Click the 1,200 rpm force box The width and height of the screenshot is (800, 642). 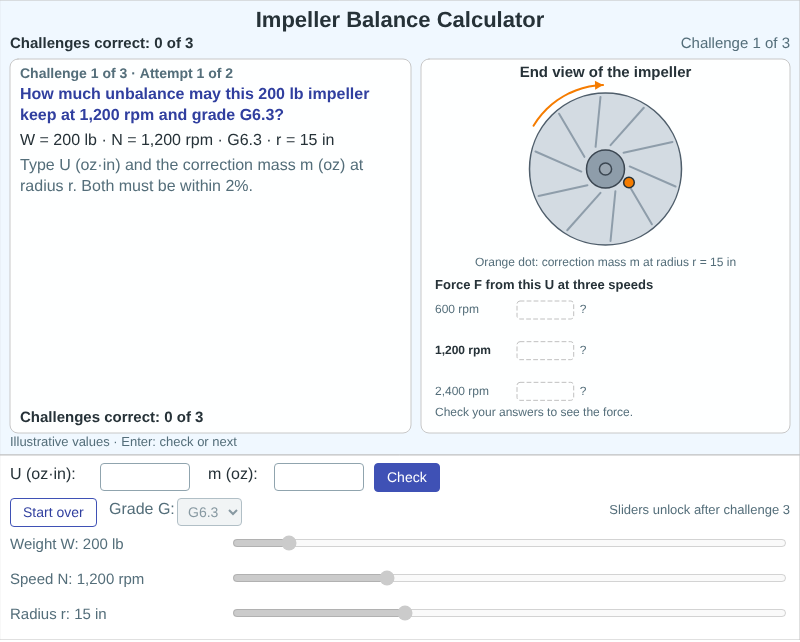pos(545,351)
